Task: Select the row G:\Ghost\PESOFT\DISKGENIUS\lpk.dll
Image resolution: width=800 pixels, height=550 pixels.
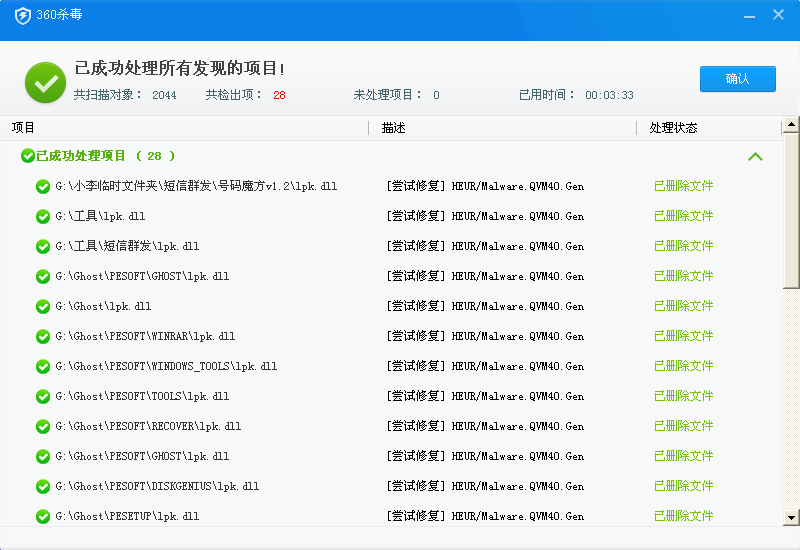Action: [x=392, y=486]
